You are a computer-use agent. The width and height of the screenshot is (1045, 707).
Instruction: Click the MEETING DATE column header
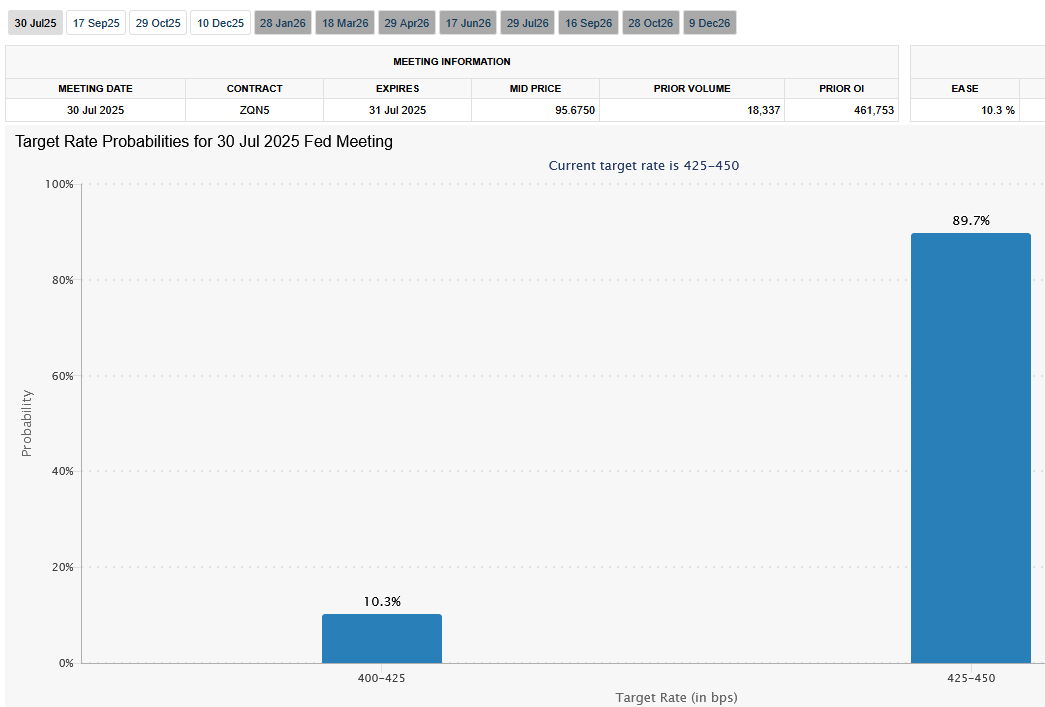coord(95,89)
